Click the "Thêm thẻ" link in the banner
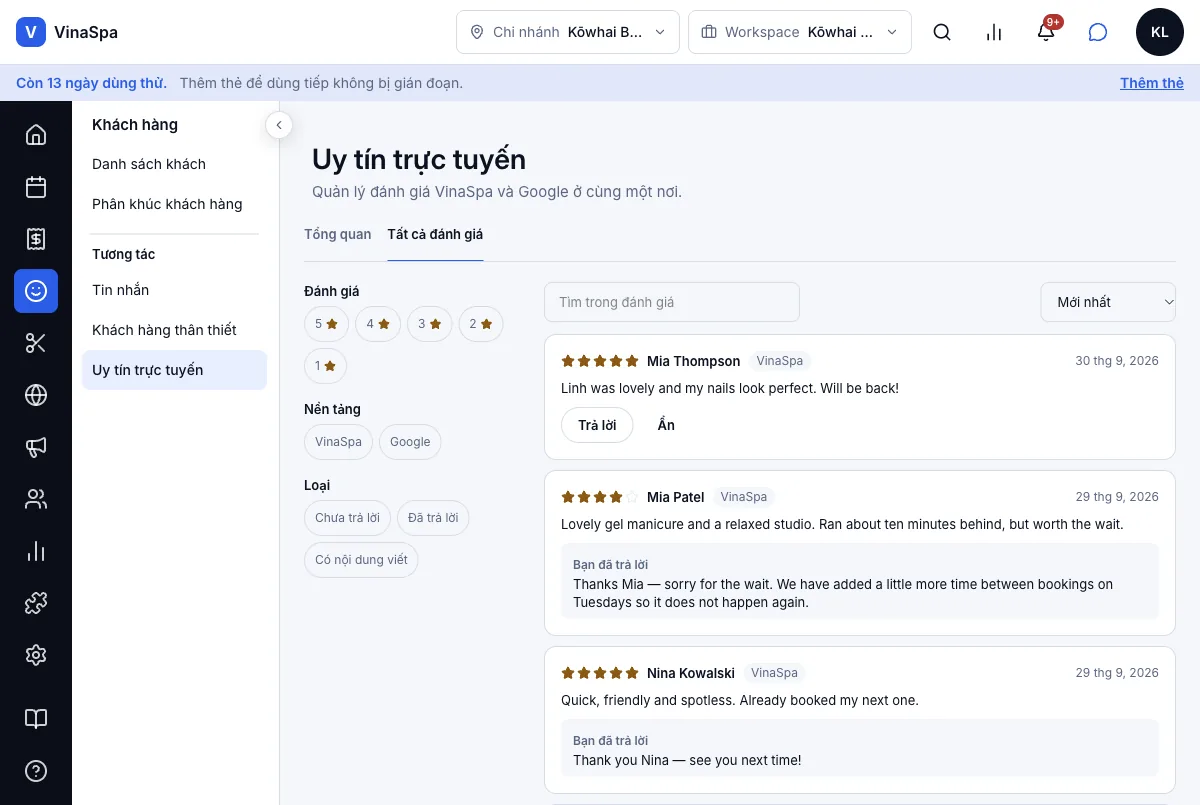Screen dimensions: 1200x805 [1152, 83]
